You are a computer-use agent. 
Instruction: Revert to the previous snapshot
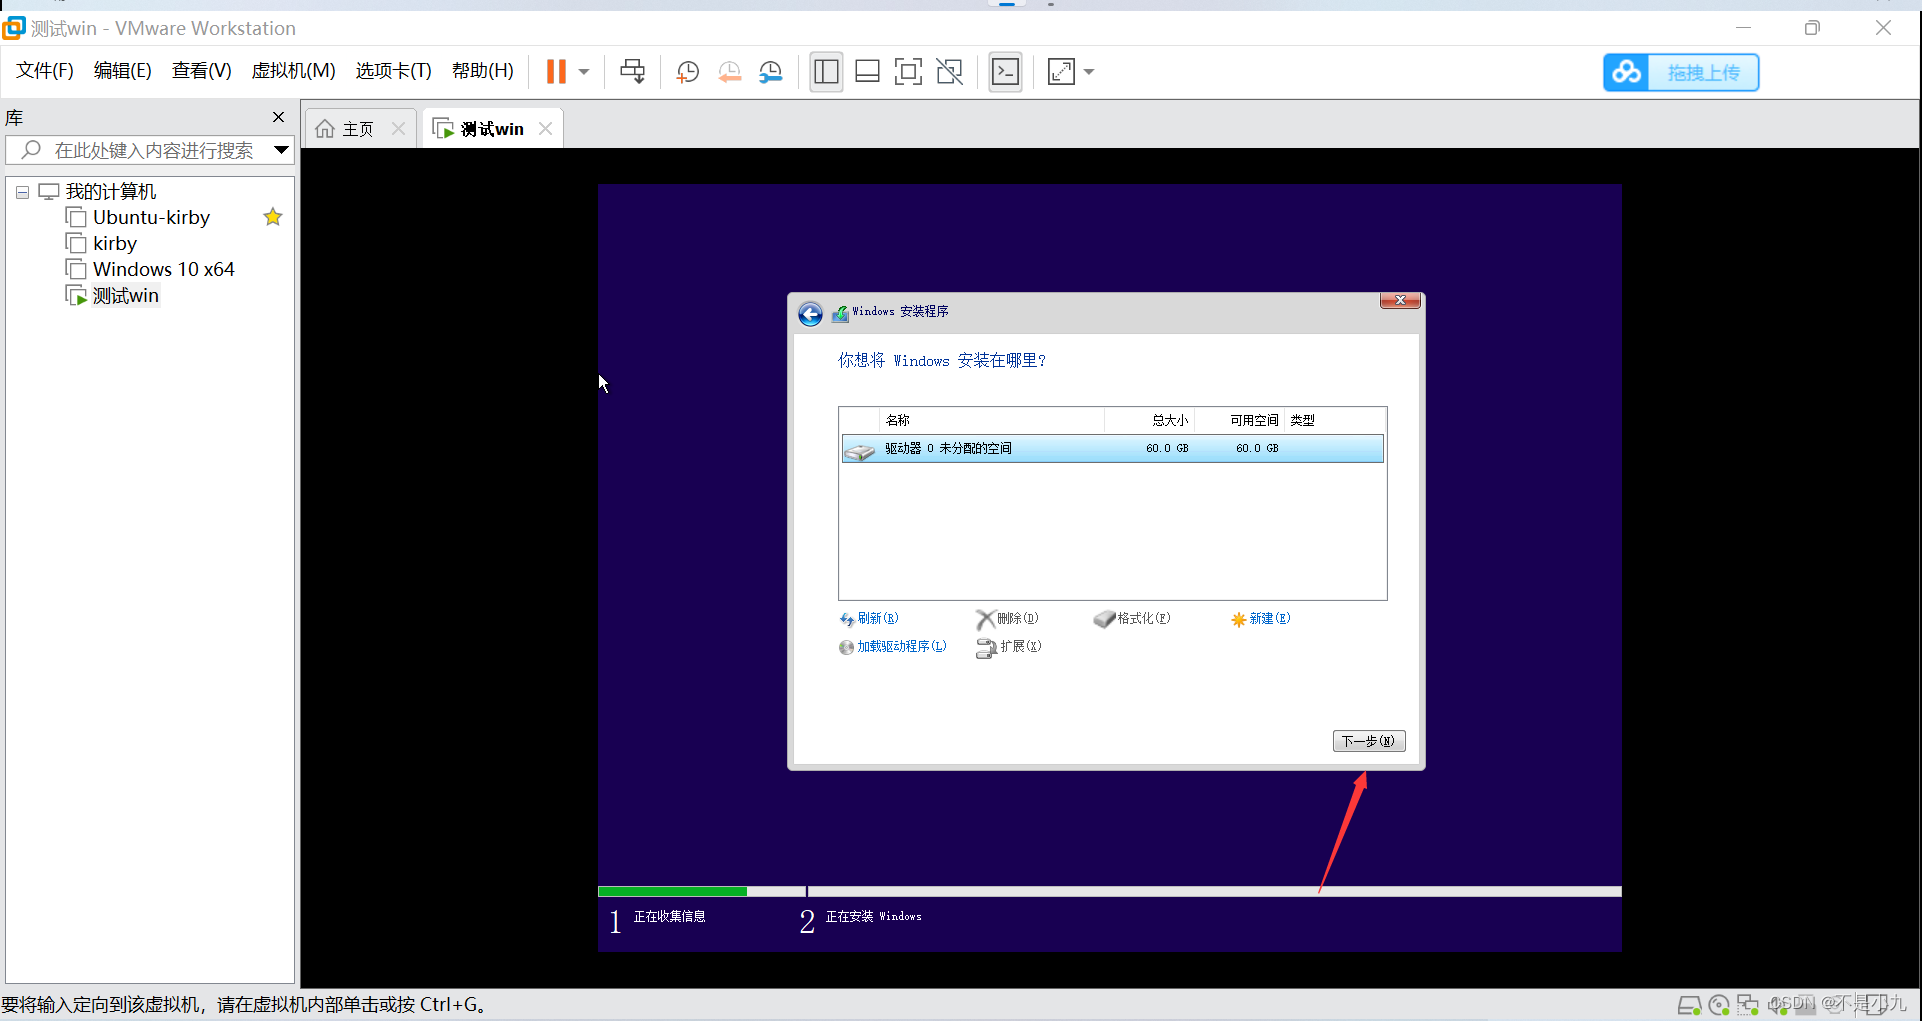click(x=729, y=71)
